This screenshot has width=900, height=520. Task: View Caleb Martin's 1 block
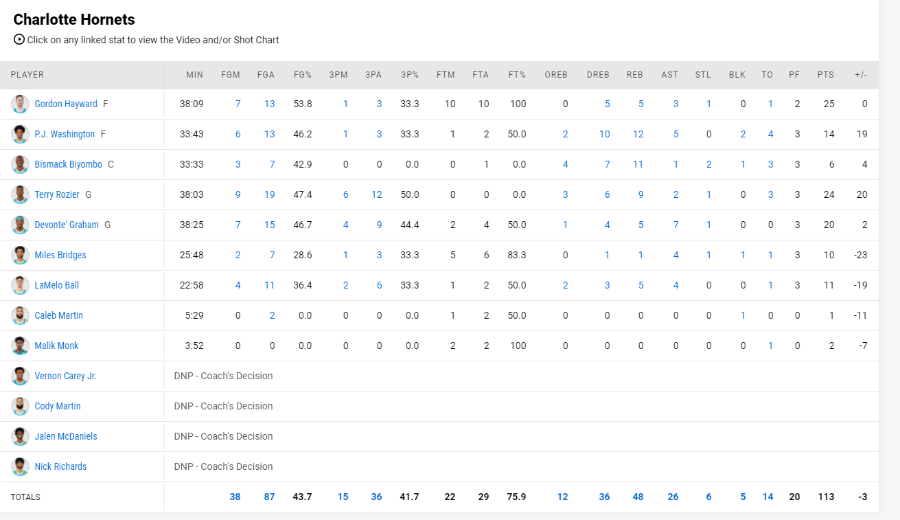coord(743,316)
